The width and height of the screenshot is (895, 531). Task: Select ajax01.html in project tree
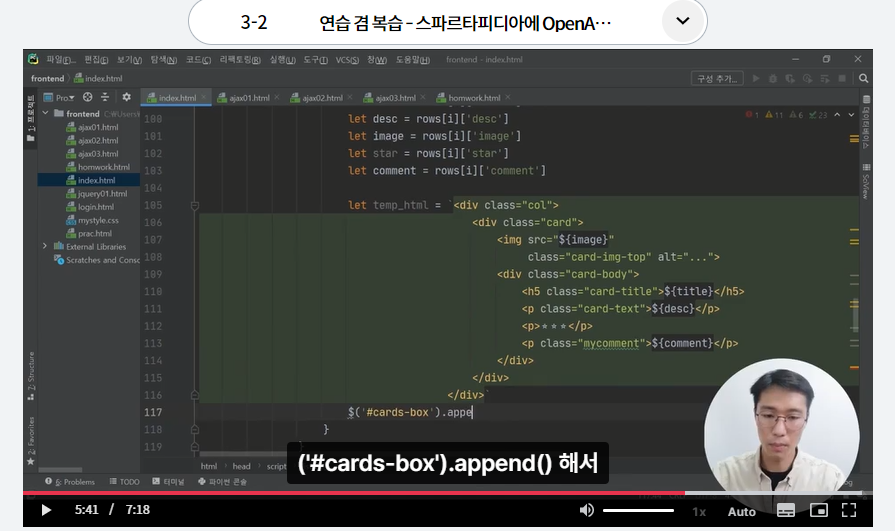coord(92,127)
